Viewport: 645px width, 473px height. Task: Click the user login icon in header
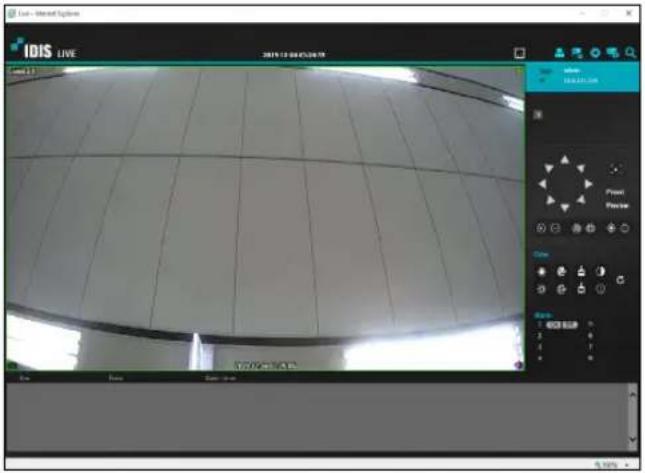point(559,53)
